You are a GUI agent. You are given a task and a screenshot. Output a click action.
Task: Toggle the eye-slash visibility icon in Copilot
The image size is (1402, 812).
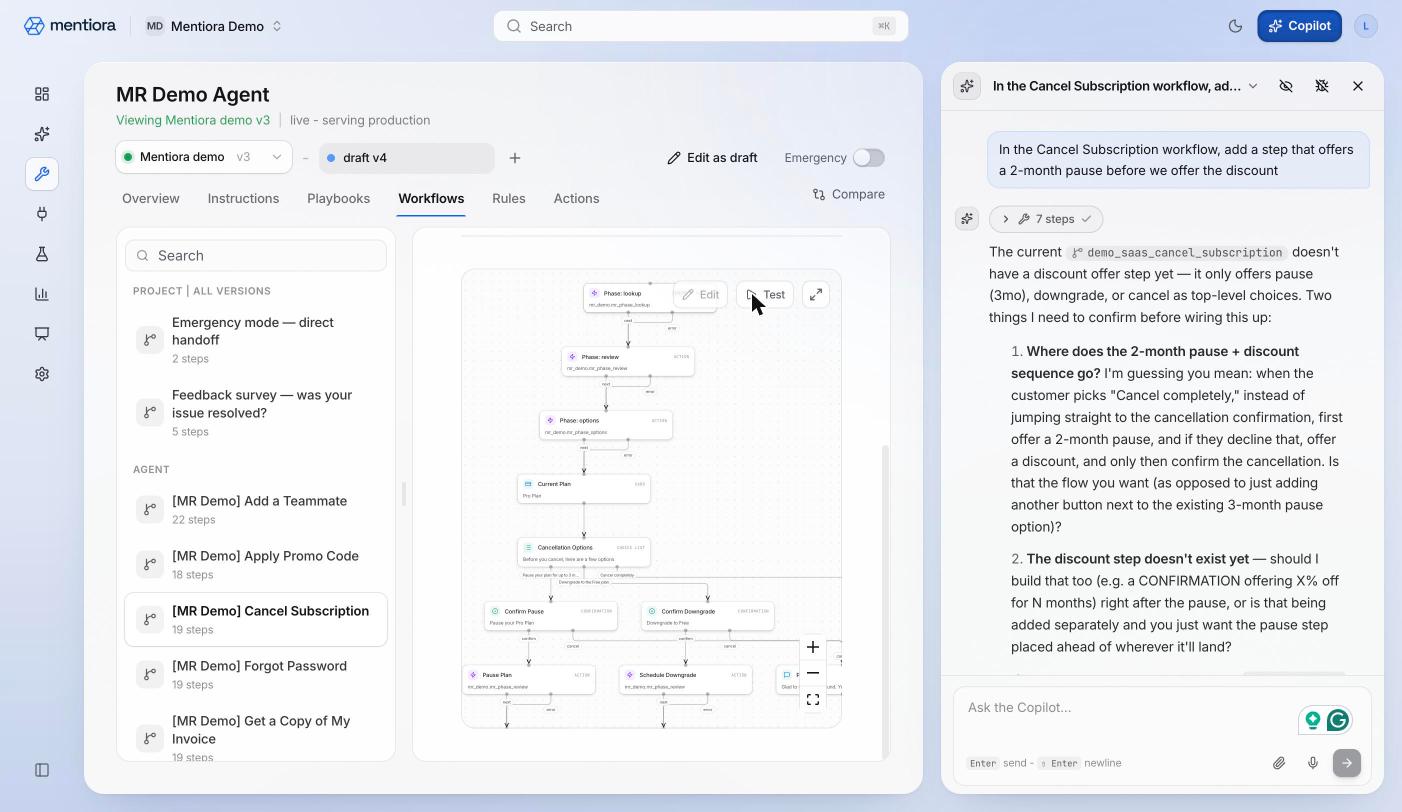[x=1286, y=86]
